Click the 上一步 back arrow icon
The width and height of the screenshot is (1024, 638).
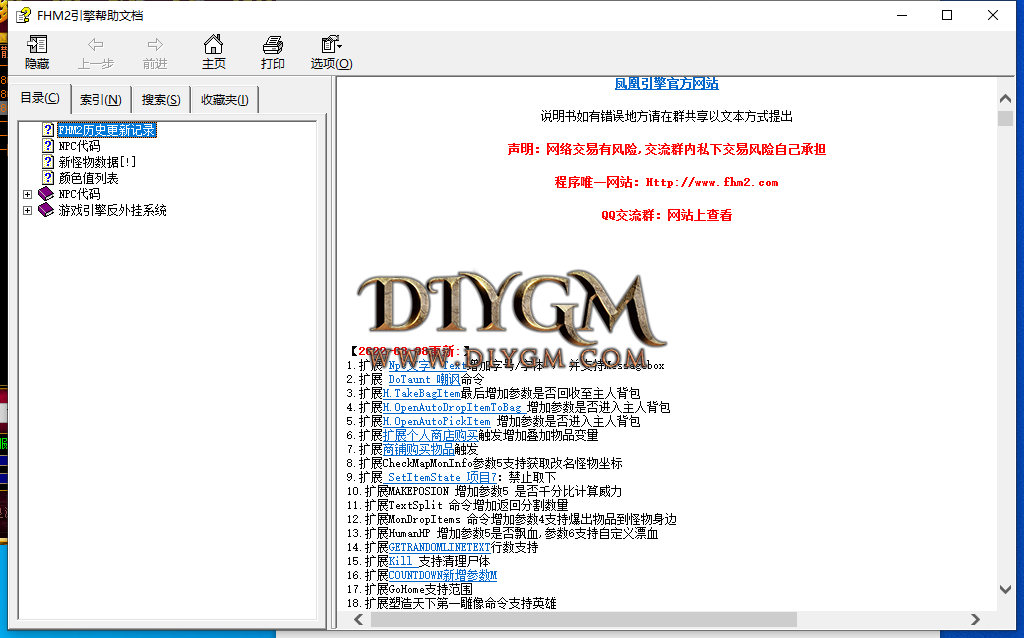96,44
